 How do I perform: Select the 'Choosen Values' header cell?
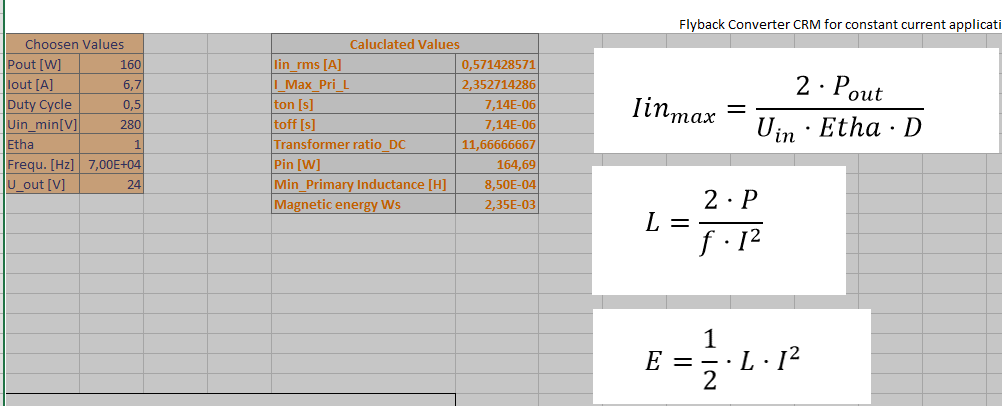pyautogui.click(x=75, y=44)
